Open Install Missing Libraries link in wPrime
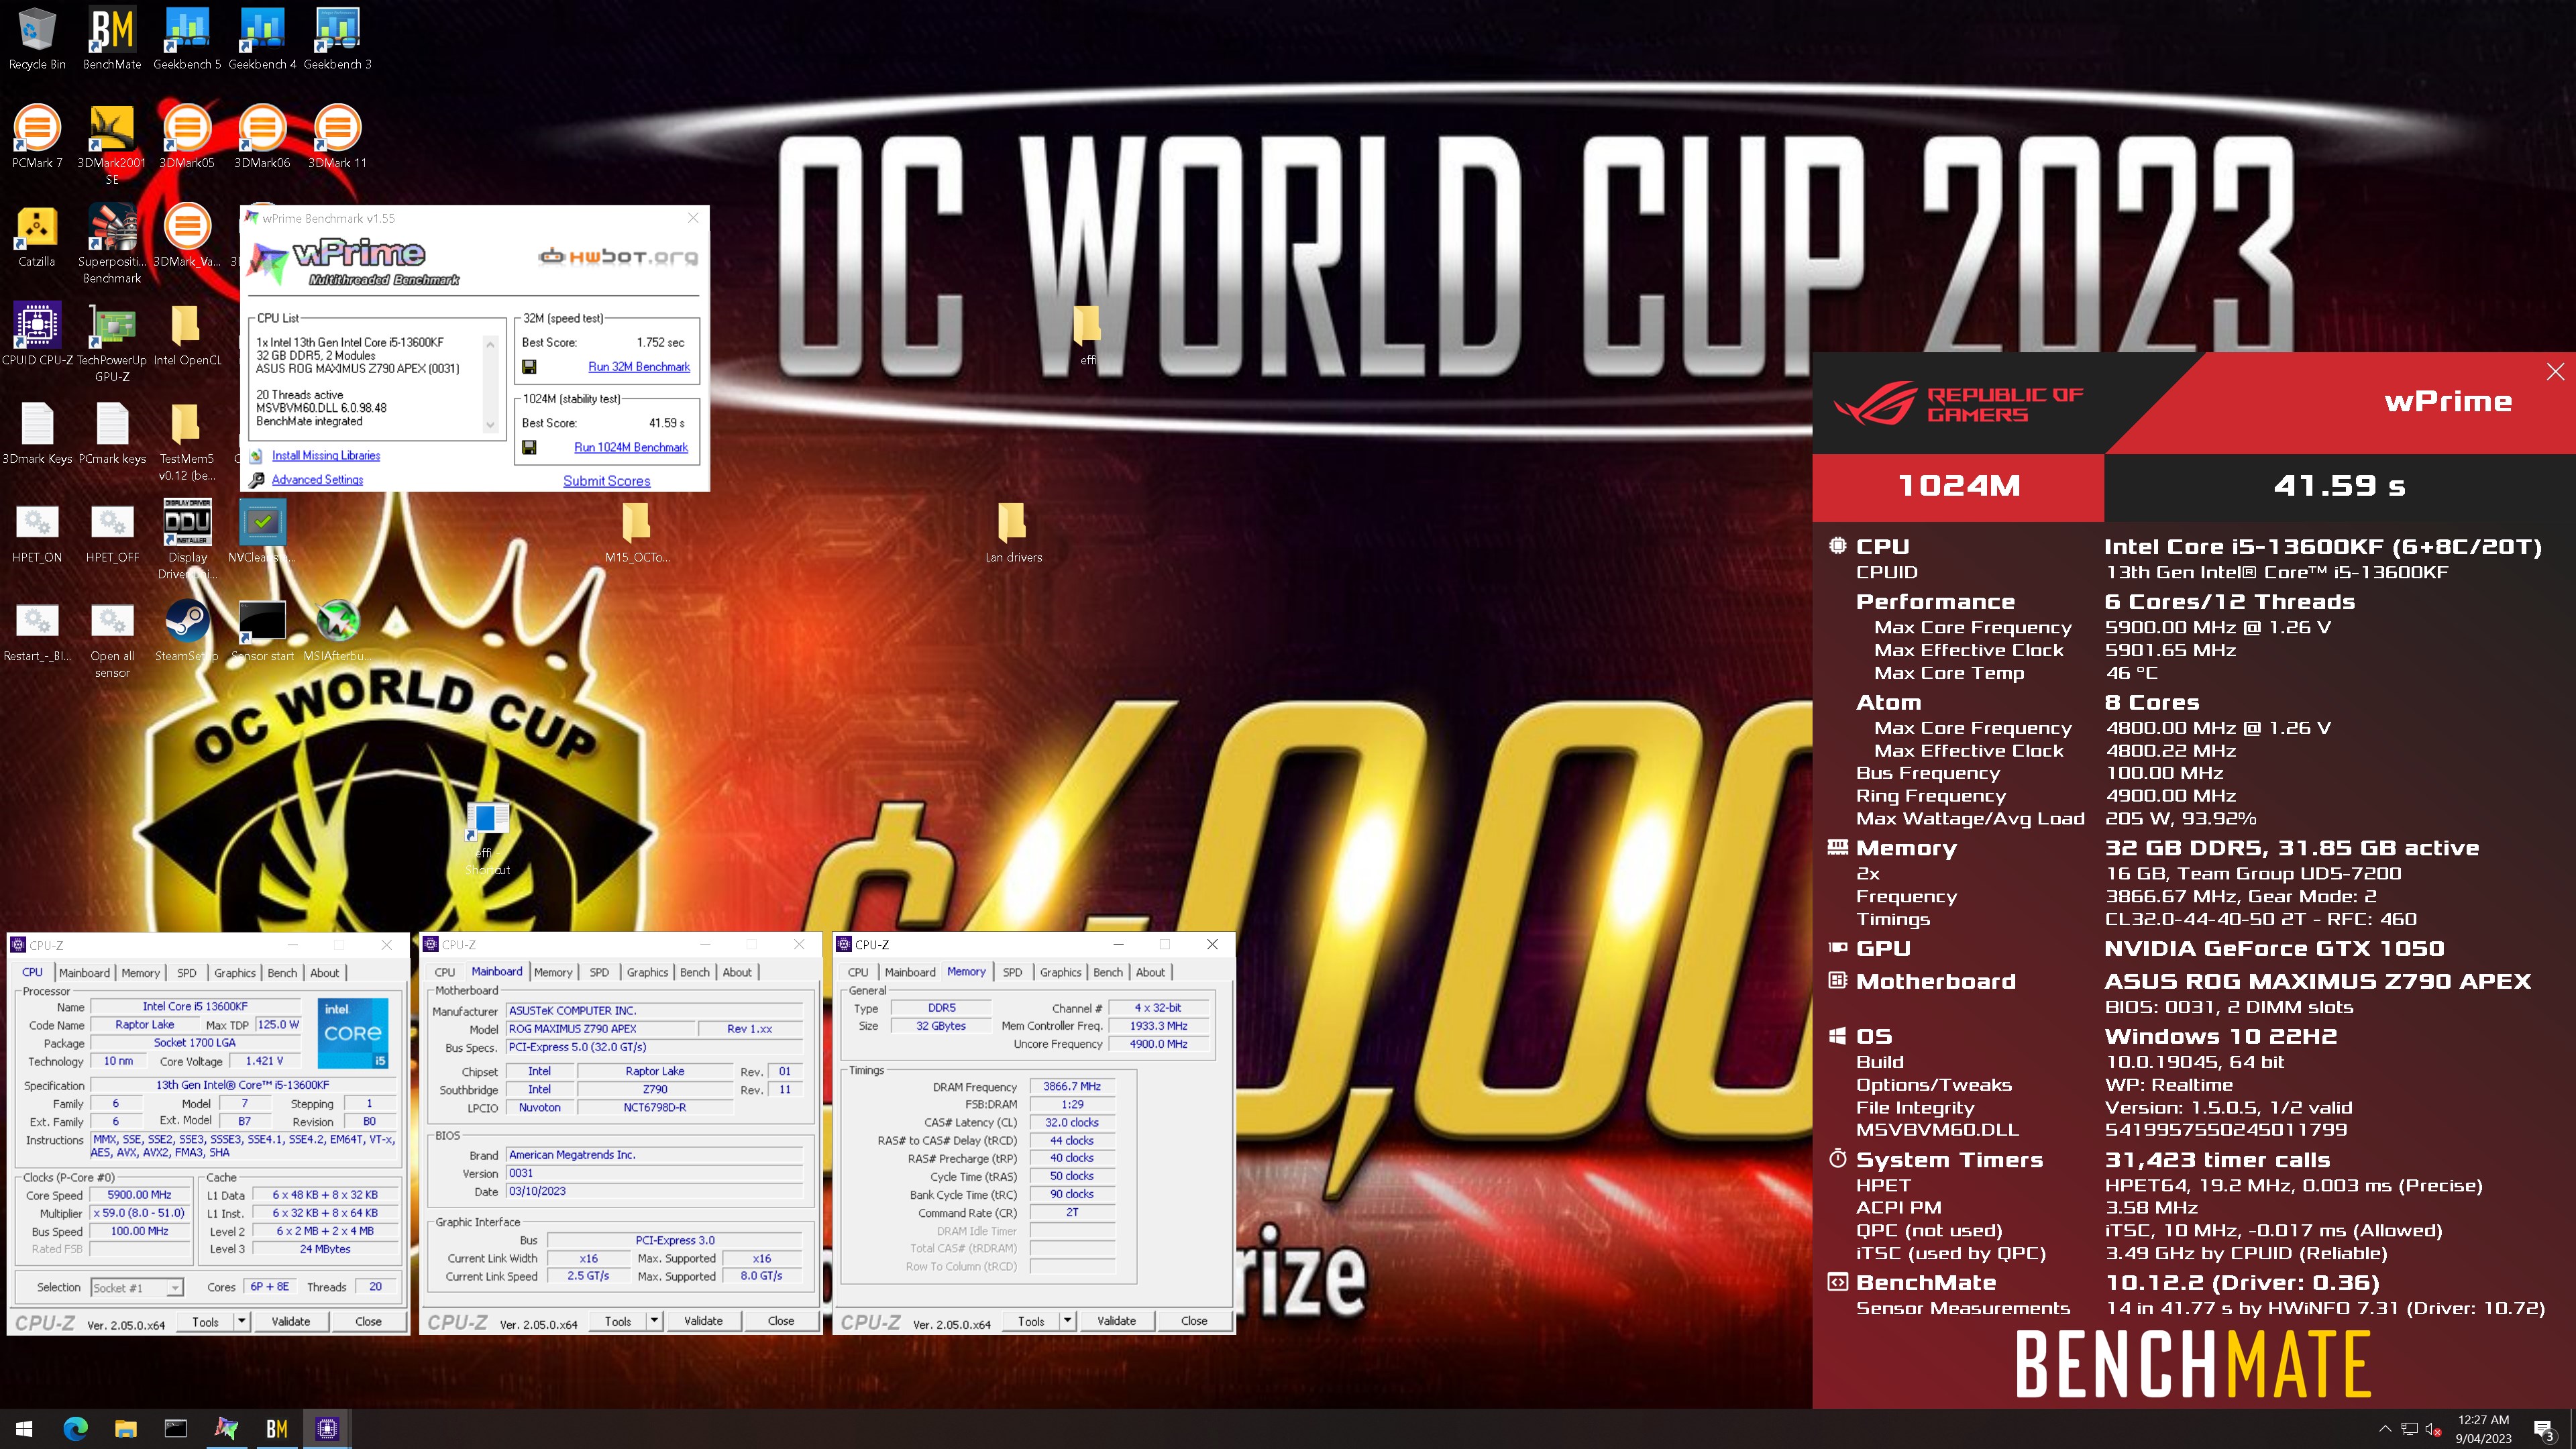Screen dimensions: 2576x1449 click(326, 455)
